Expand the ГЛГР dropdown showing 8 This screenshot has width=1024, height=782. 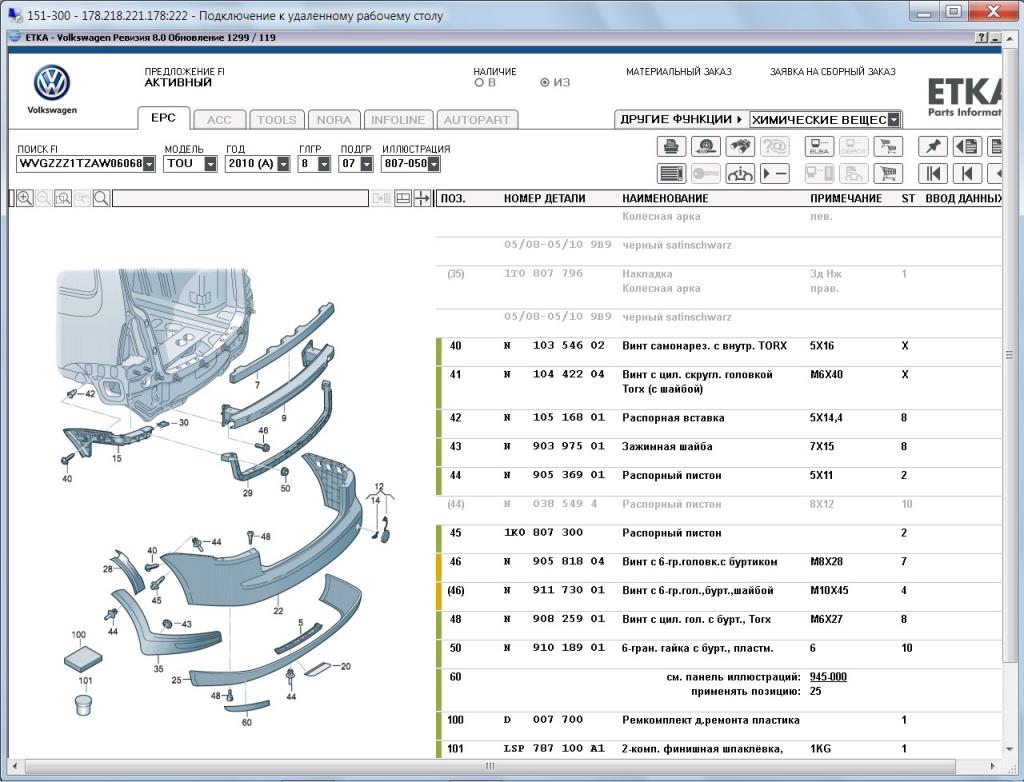324,164
